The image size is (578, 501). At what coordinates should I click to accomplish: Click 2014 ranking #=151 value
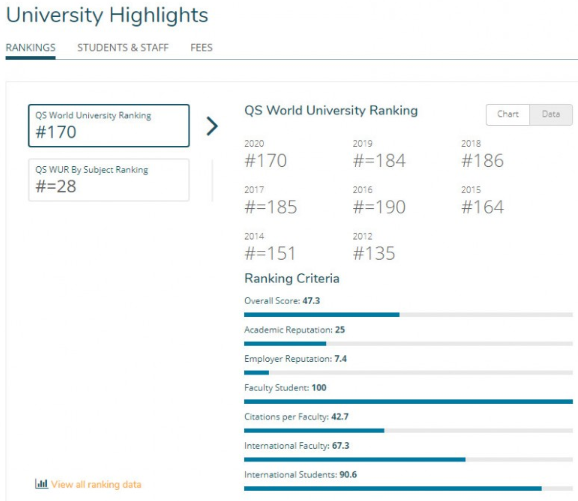pos(270,254)
